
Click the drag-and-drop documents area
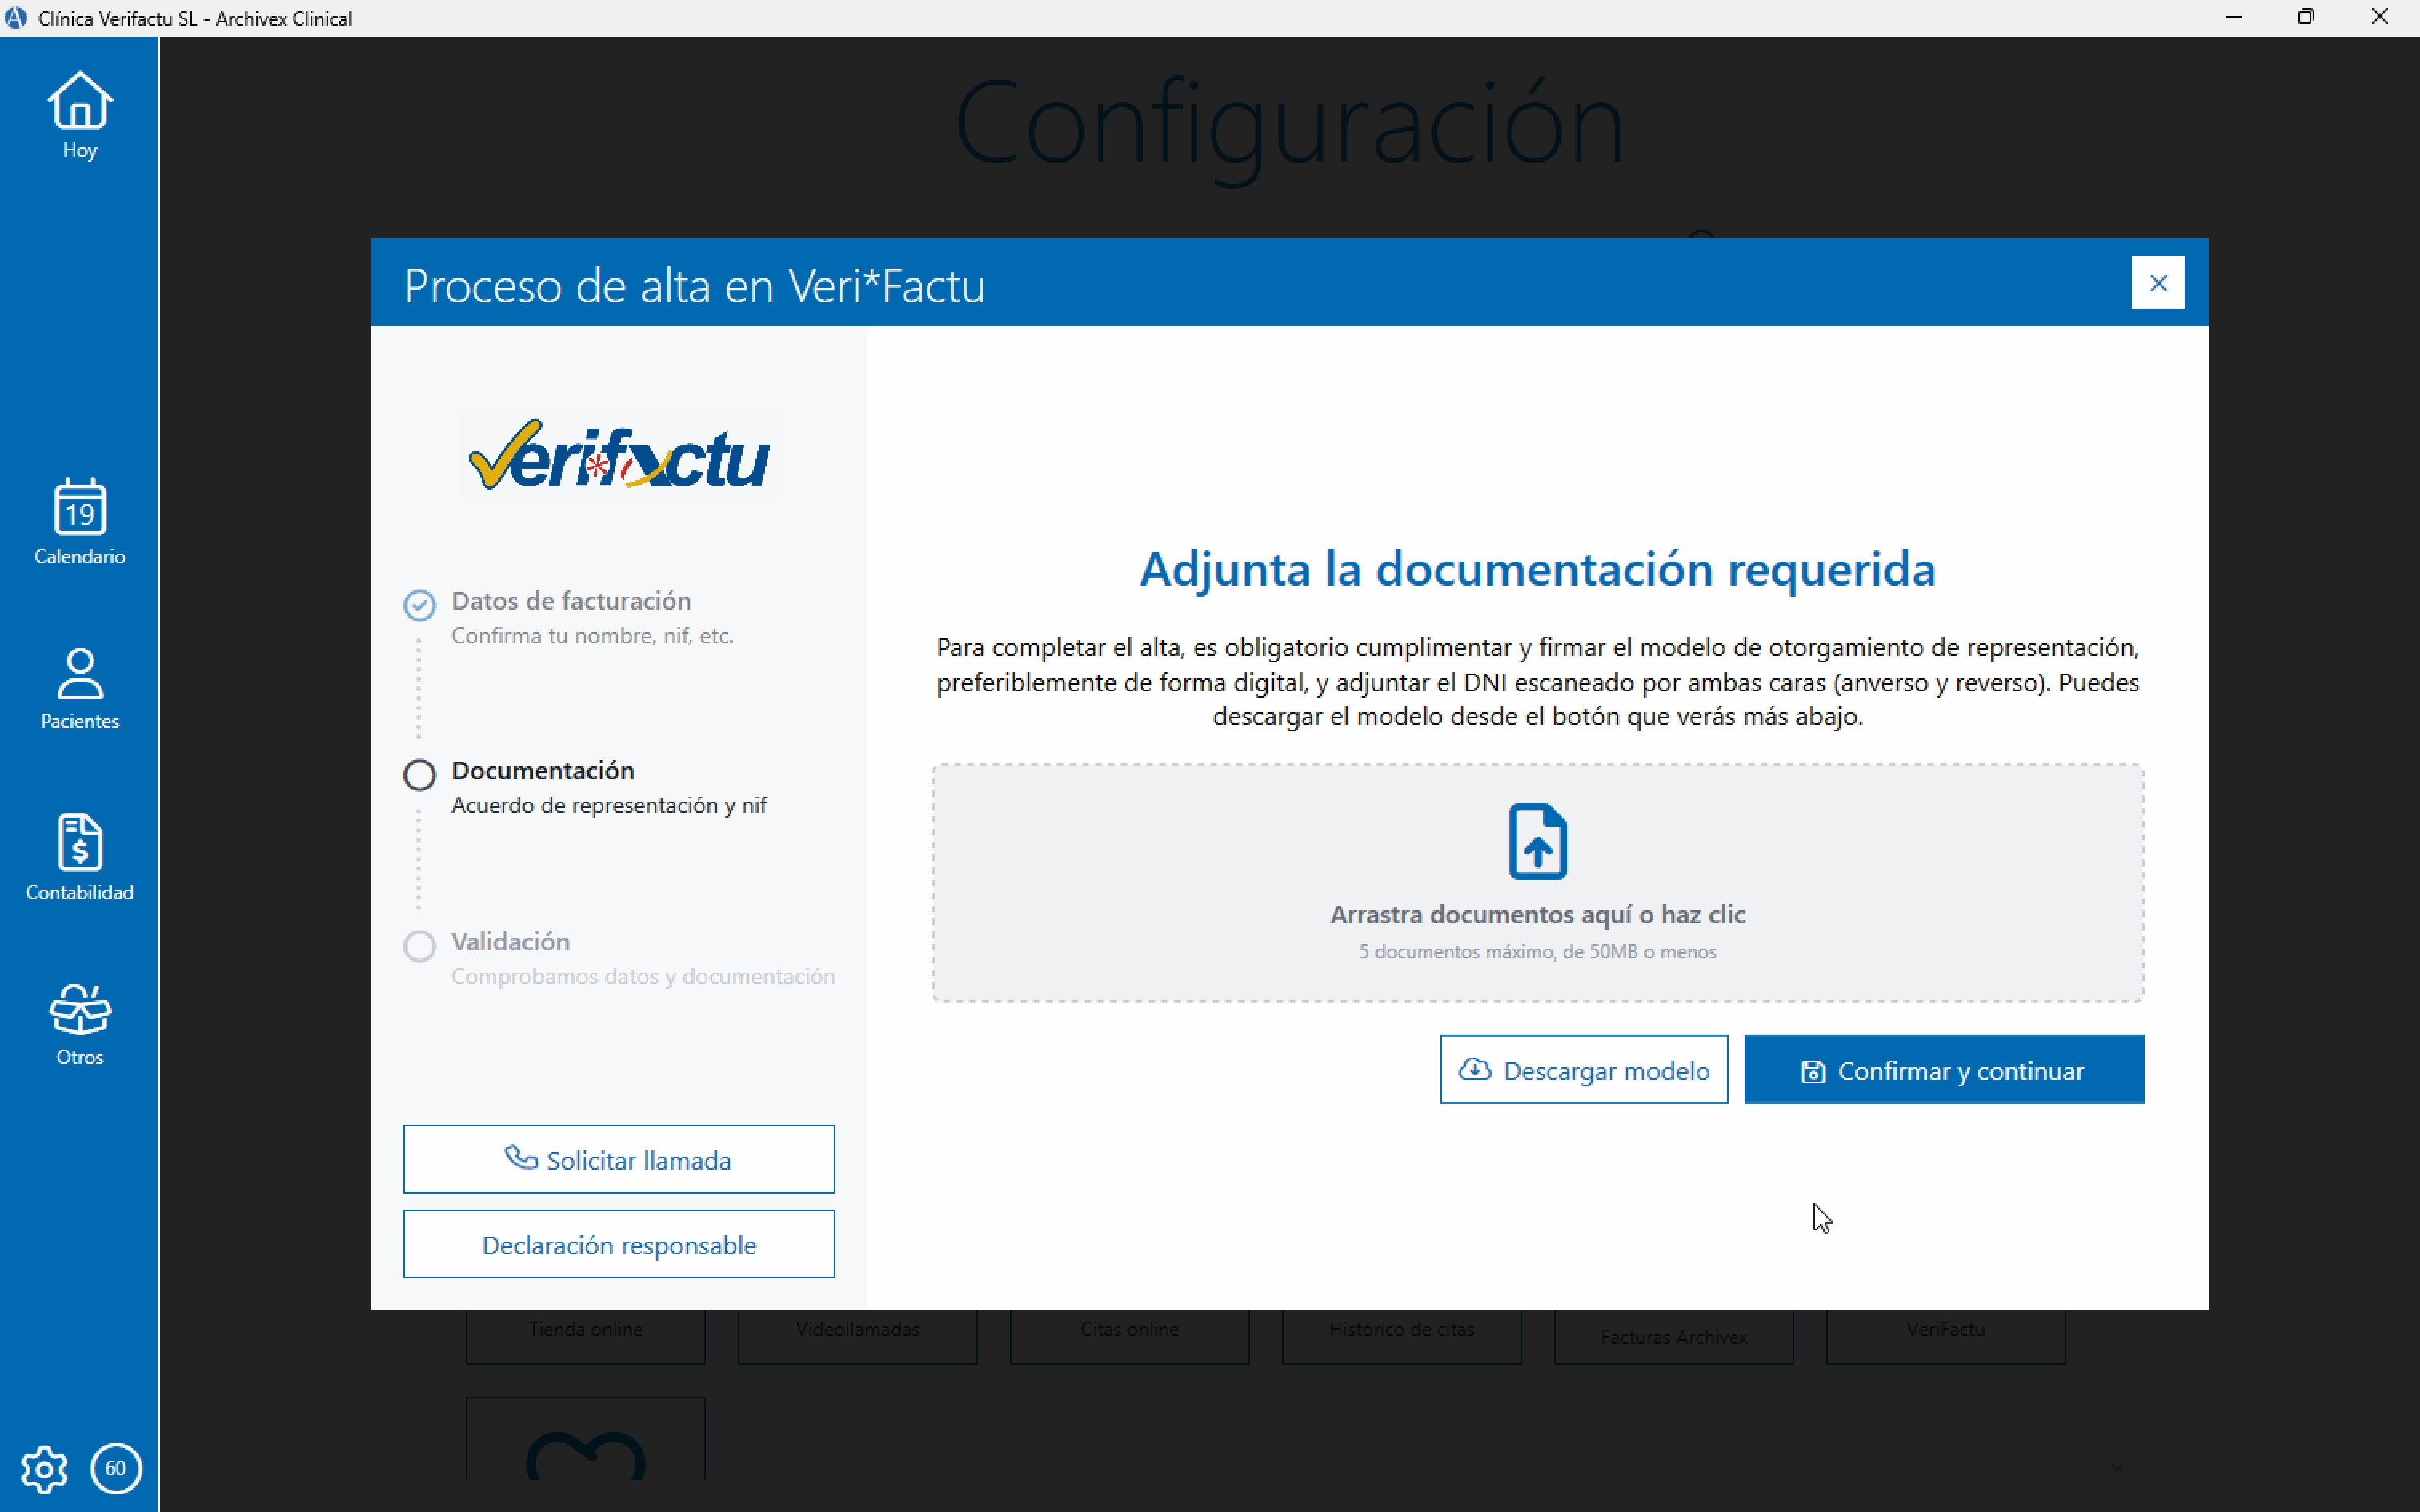point(1537,884)
